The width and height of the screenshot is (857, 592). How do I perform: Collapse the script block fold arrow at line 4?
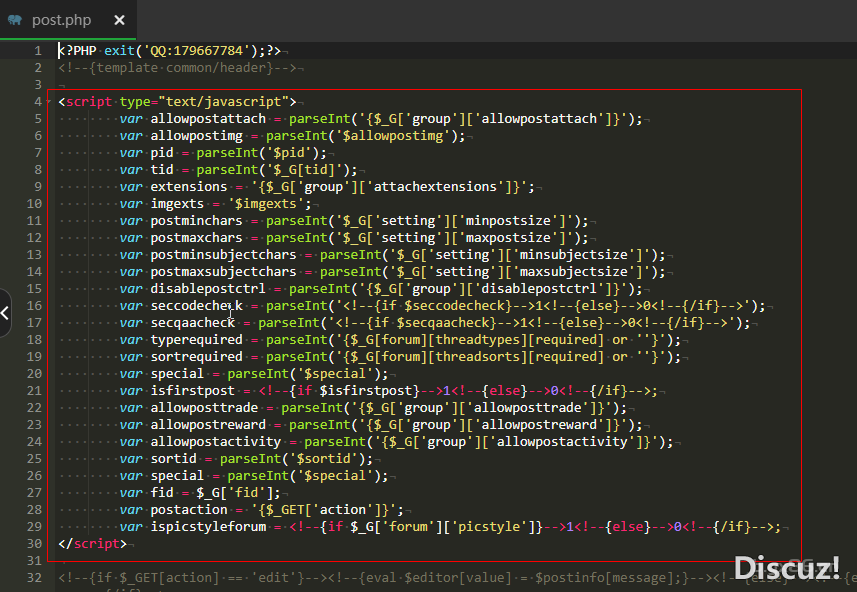point(49,102)
